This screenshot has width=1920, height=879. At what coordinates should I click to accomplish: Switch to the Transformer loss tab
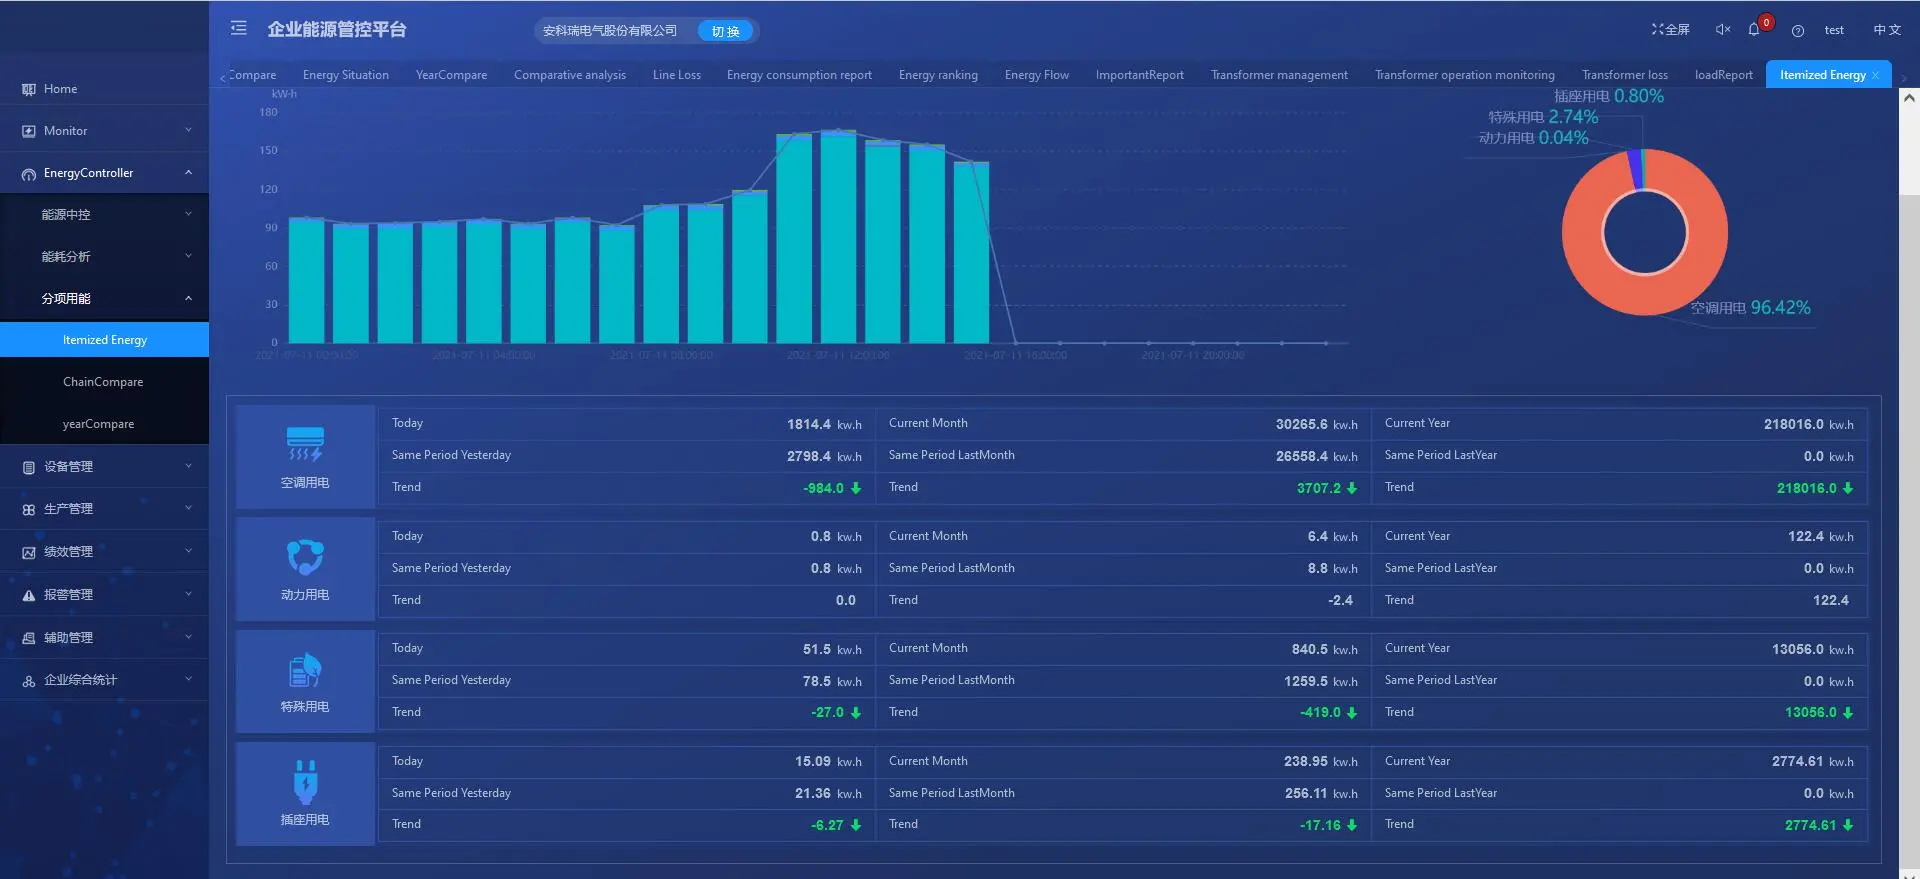point(1624,75)
